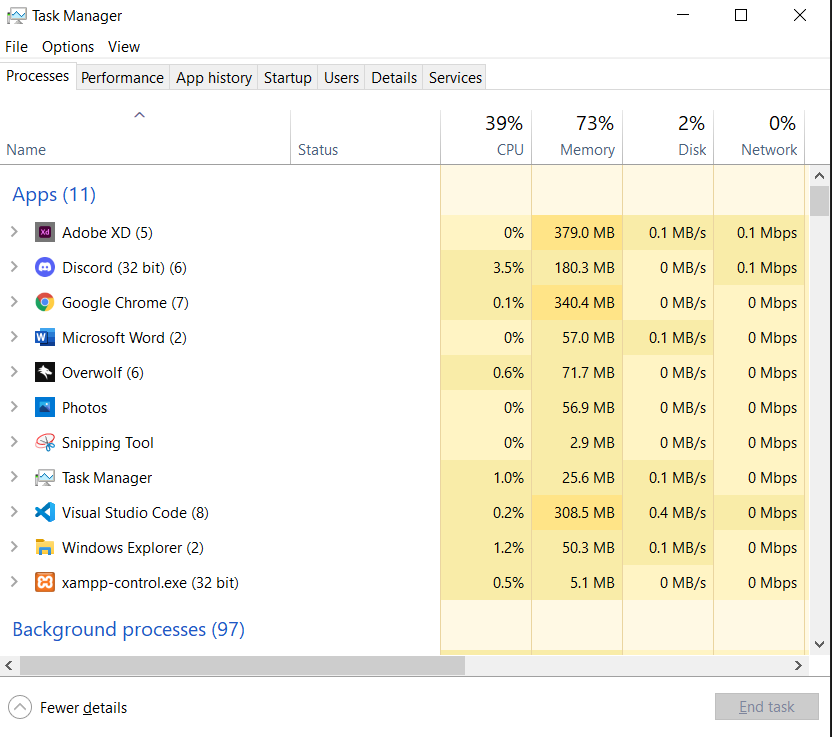Click the horizontal scrollbar right arrow
The height and width of the screenshot is (737, 832).
(798, 666)
